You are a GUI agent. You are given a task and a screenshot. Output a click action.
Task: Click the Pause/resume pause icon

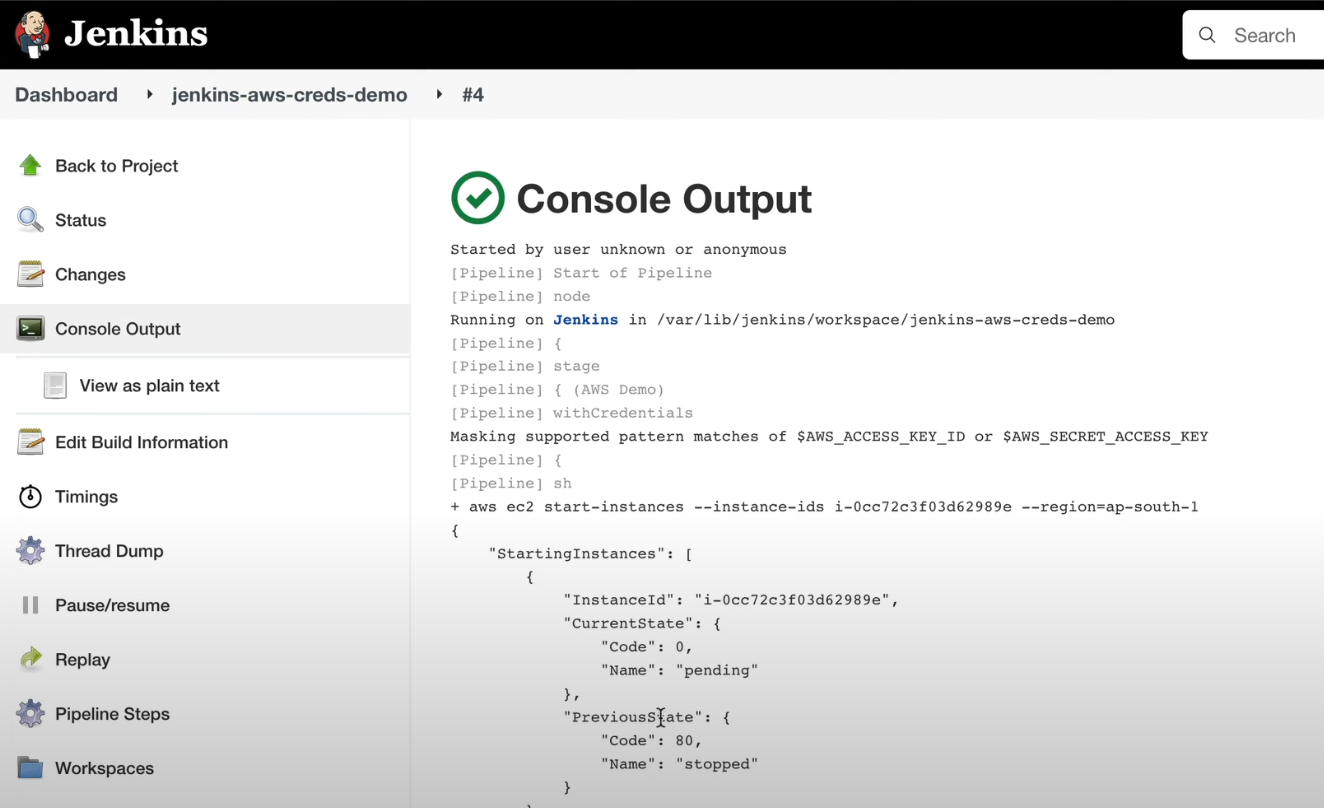[30, 605]
